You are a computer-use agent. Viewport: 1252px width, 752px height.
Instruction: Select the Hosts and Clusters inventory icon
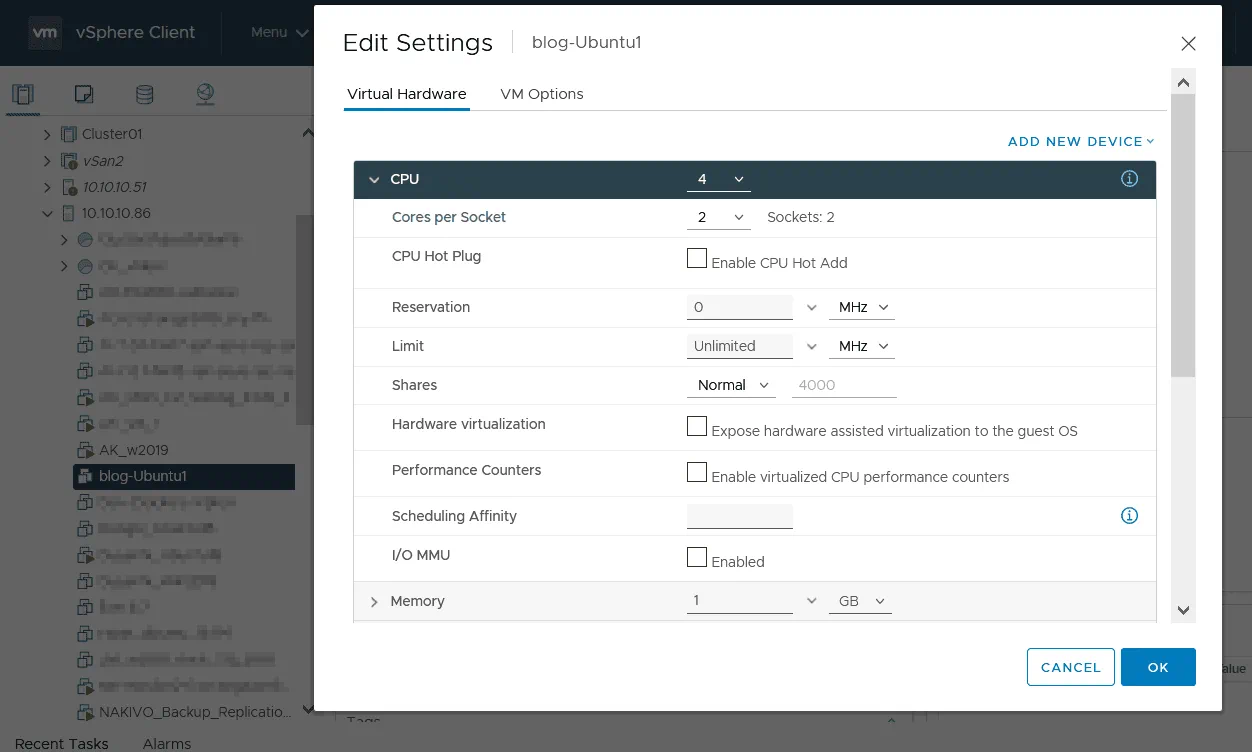(x=22, y=94)
